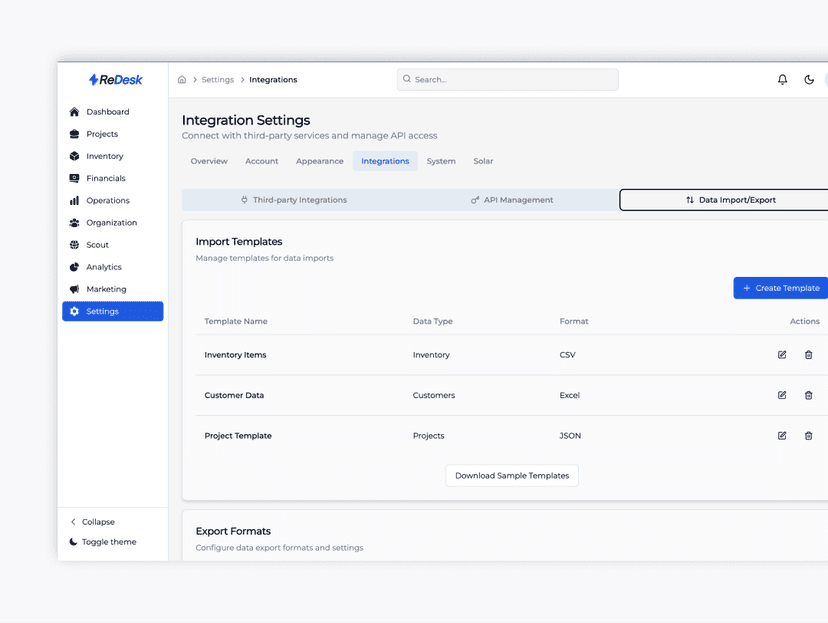Collapse the sidebar
Viewport: 828px width, 623px height.
coord(93,522)
